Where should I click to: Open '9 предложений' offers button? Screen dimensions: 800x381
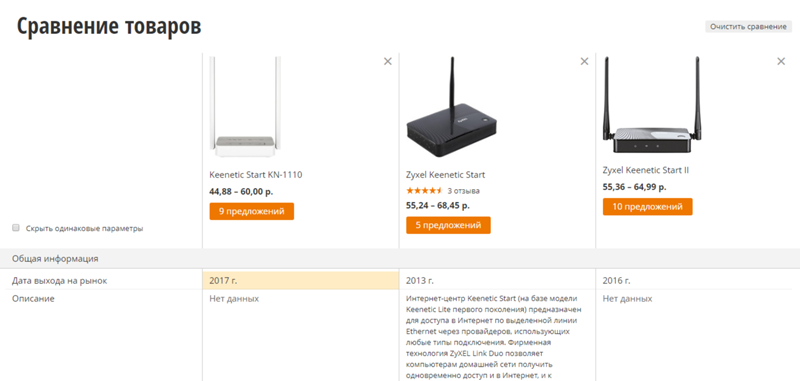[252, 211]
